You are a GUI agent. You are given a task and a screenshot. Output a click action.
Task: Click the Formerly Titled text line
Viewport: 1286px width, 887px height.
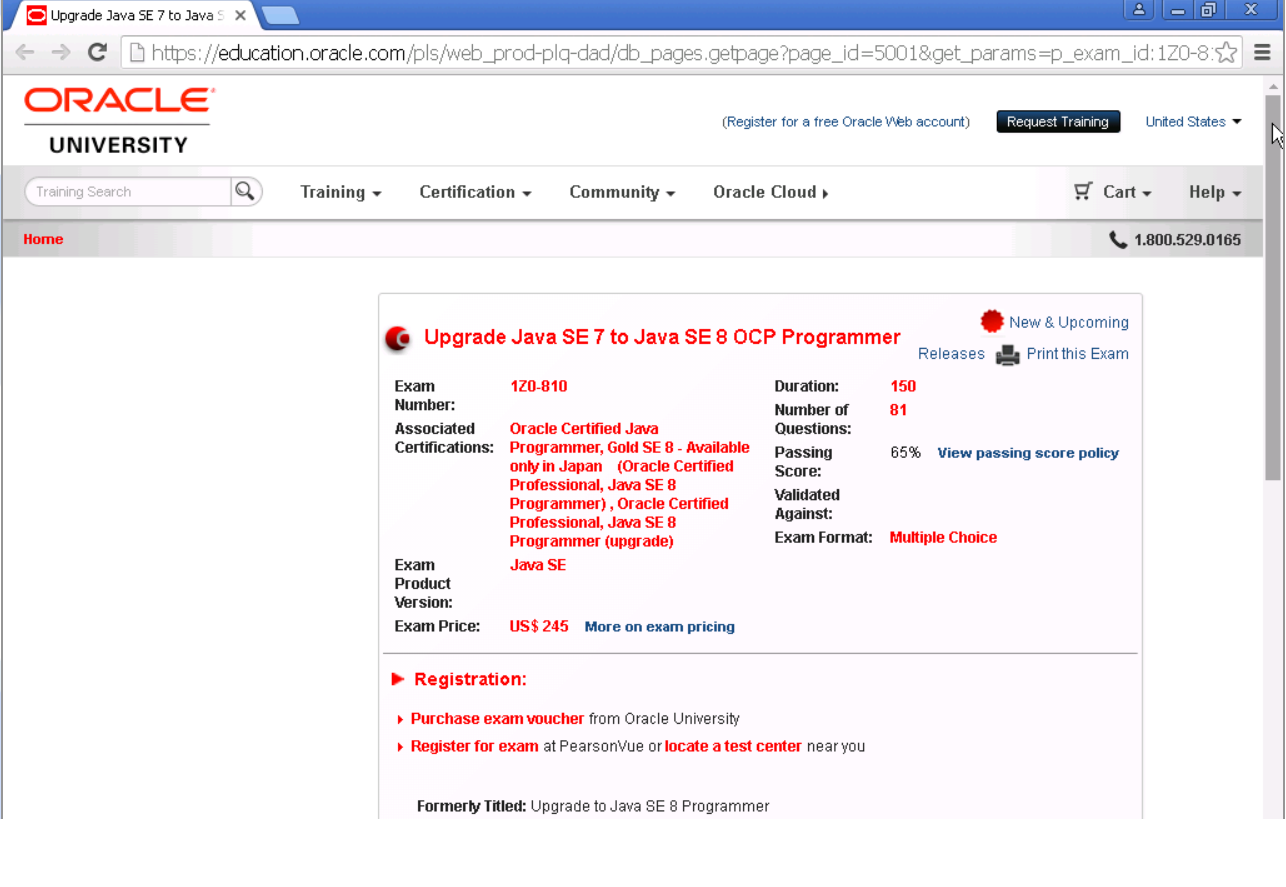[593, 807]
